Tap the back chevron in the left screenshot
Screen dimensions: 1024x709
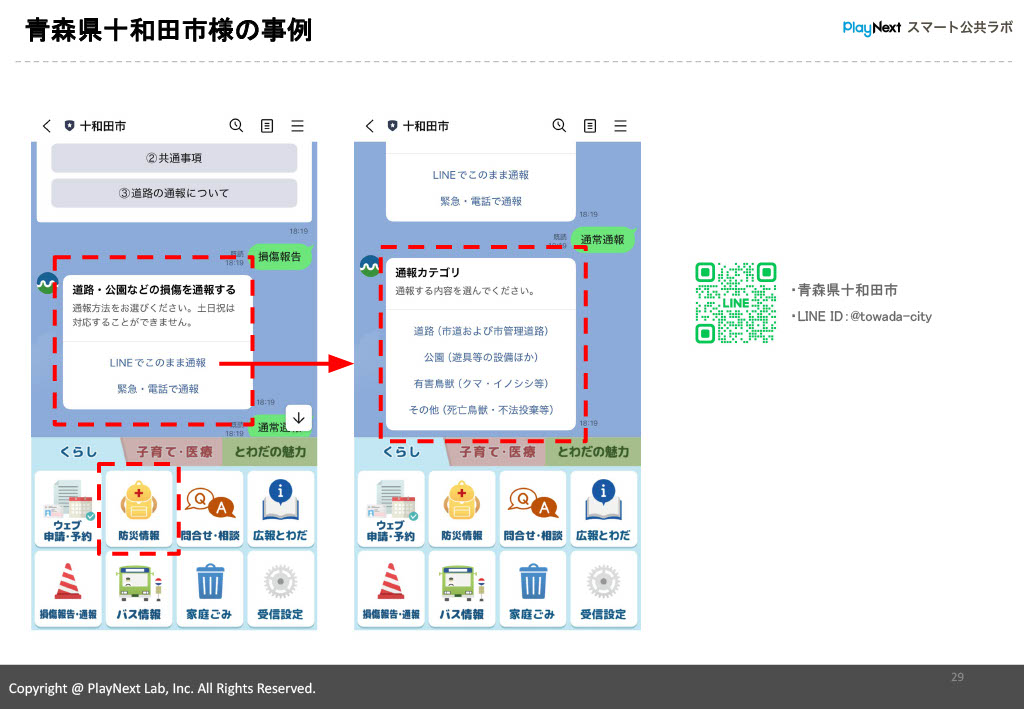pyautogui.click(x=46, y=125)
